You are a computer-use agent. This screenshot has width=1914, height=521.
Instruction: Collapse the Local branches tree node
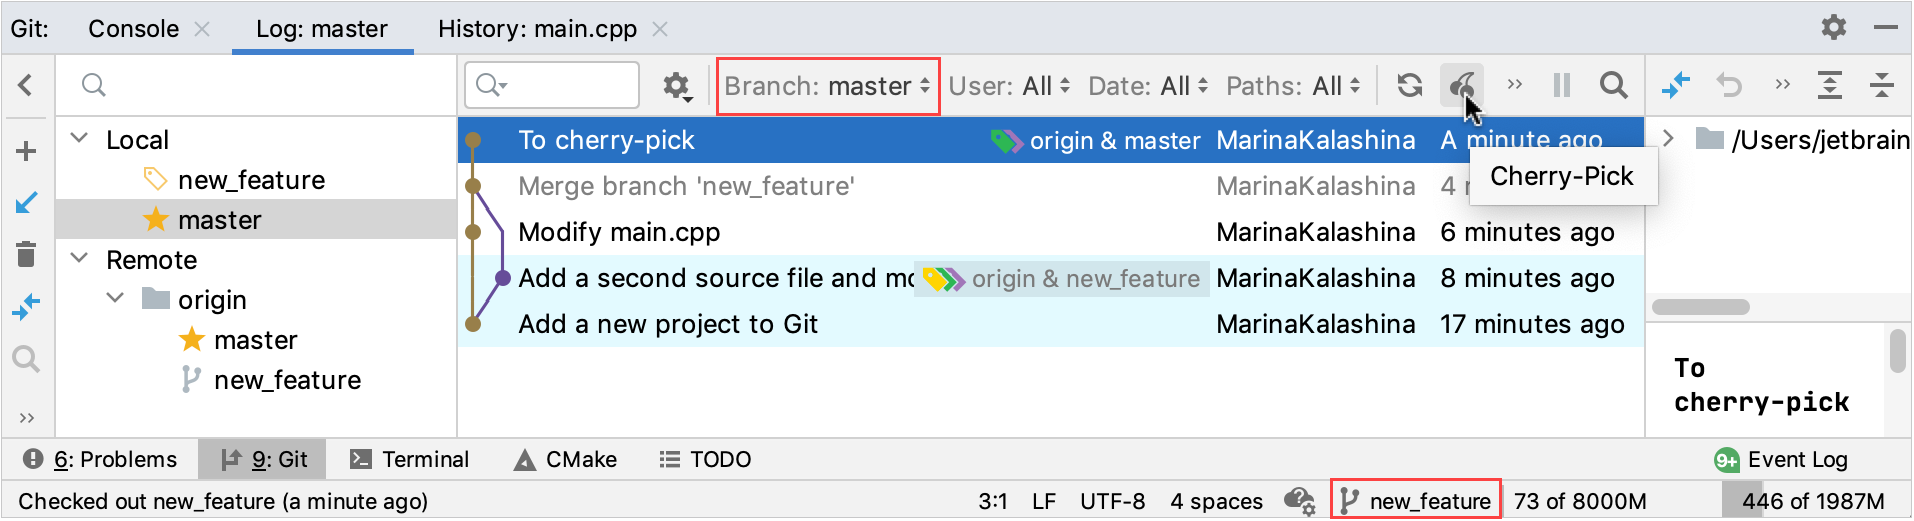point(80,139)
